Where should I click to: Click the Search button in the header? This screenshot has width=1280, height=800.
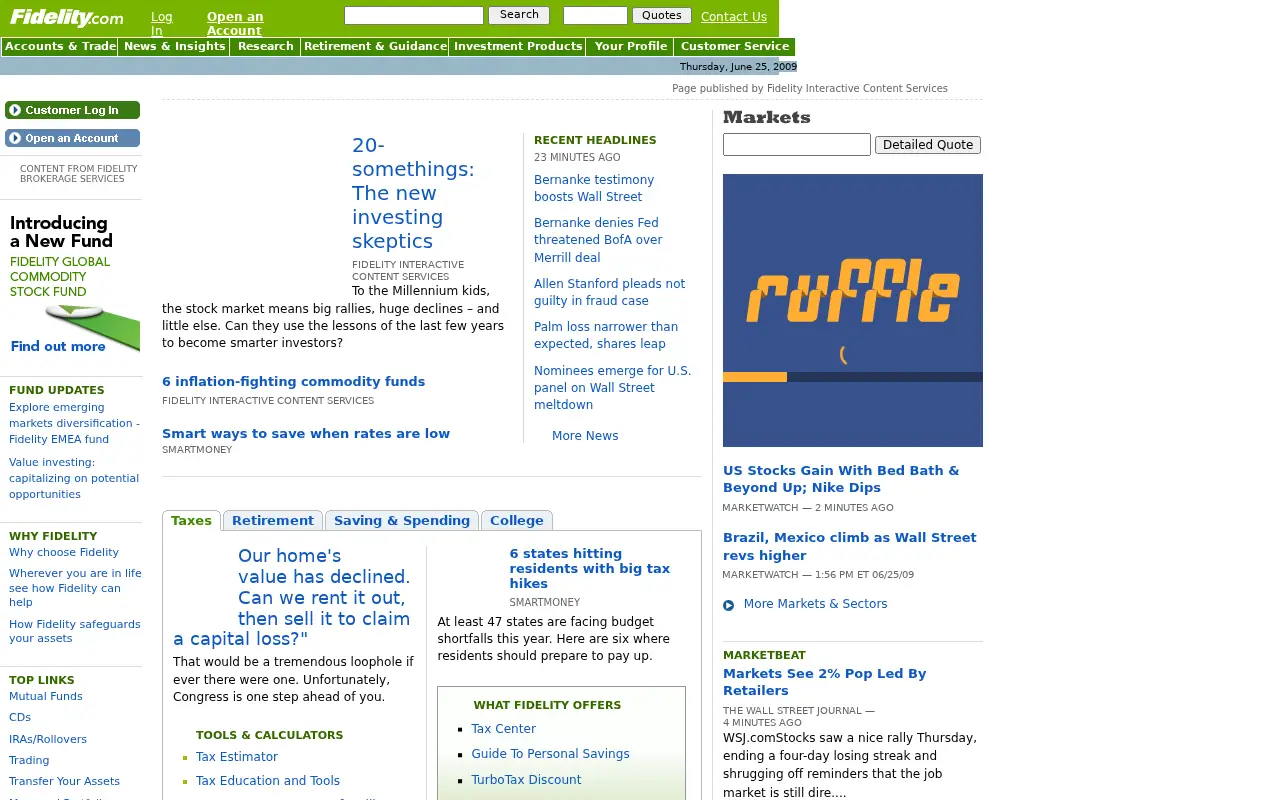(519, 15)
